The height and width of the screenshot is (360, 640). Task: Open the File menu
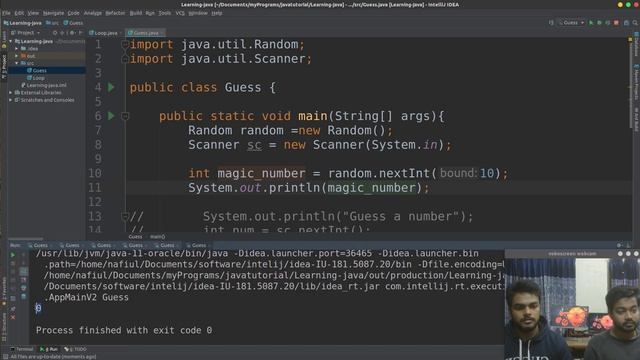[6, 13]
